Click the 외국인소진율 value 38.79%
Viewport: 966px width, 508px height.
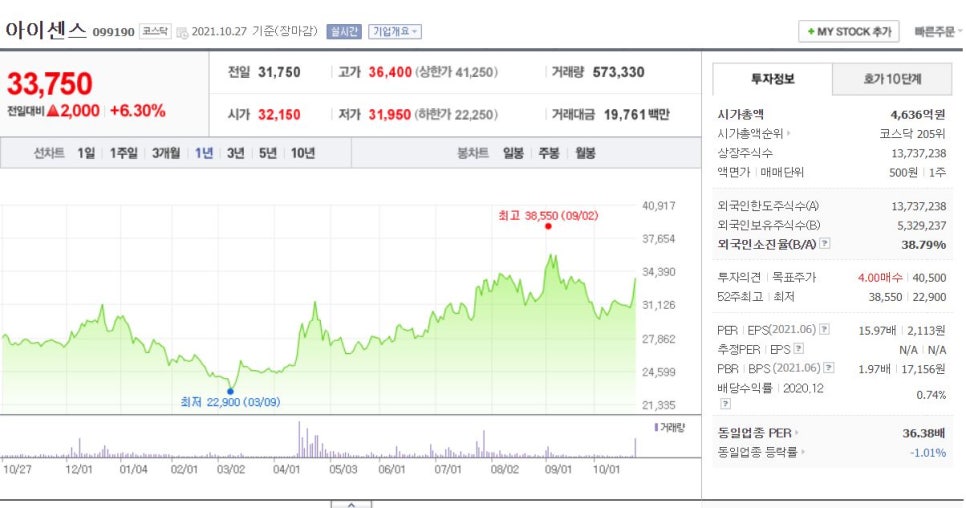pos(923,244)
